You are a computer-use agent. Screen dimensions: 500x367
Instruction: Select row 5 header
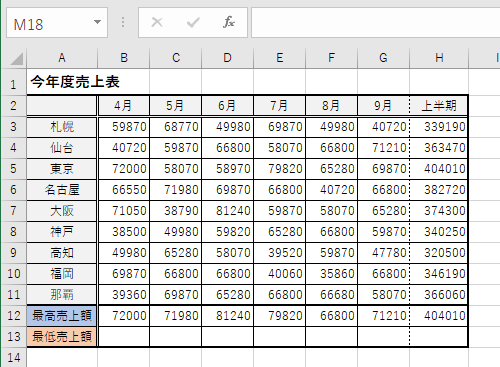[x=13, y=169]
